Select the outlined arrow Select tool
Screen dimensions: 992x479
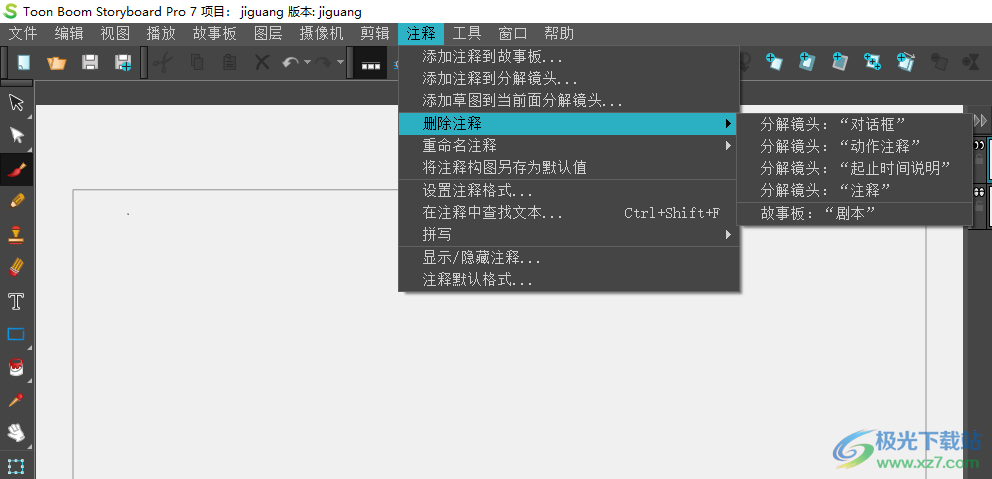[16, 103]
